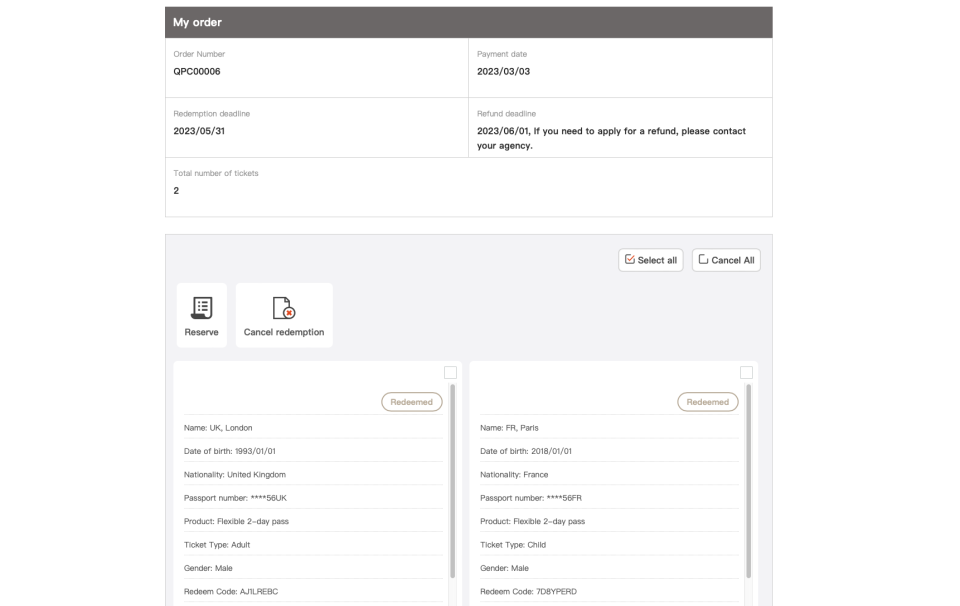Click the Cancel redemption file icon
This screenshot has width=960, height=606.
(x=283, y=308)
